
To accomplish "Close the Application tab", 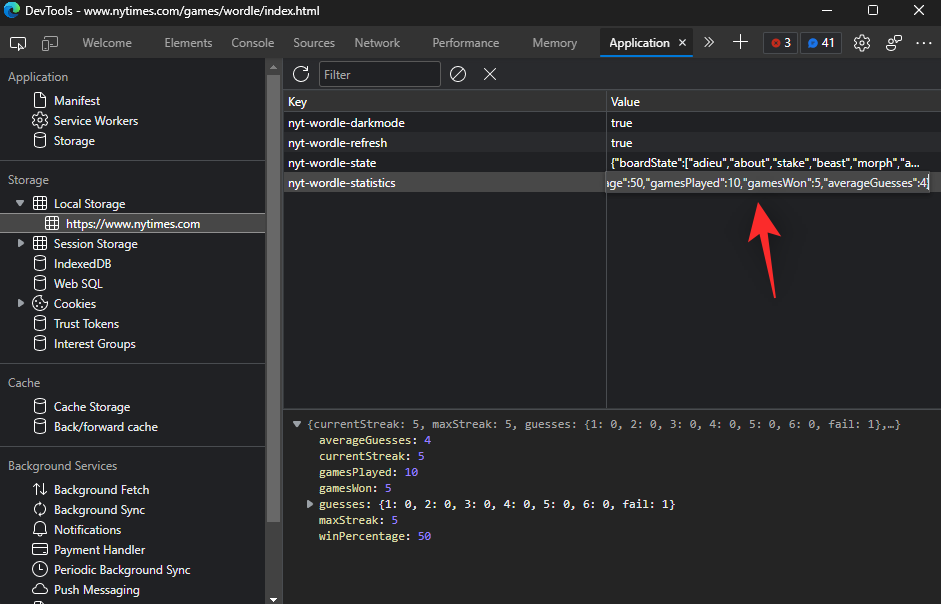I will coord(683,43).
